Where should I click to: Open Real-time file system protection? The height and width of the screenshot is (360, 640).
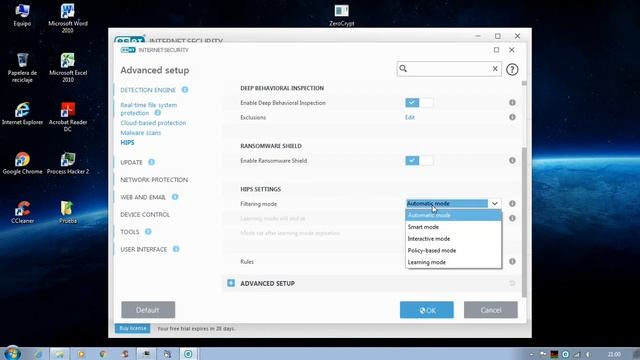point(149,109)
